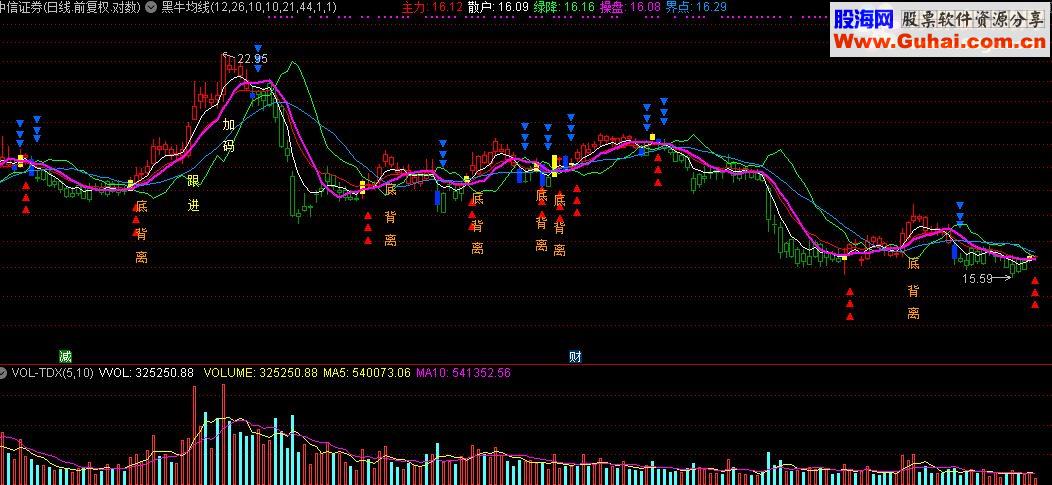Click the 22.95 high price label
This screenshot has height=485, width=1052.
(x=252, y=58)
